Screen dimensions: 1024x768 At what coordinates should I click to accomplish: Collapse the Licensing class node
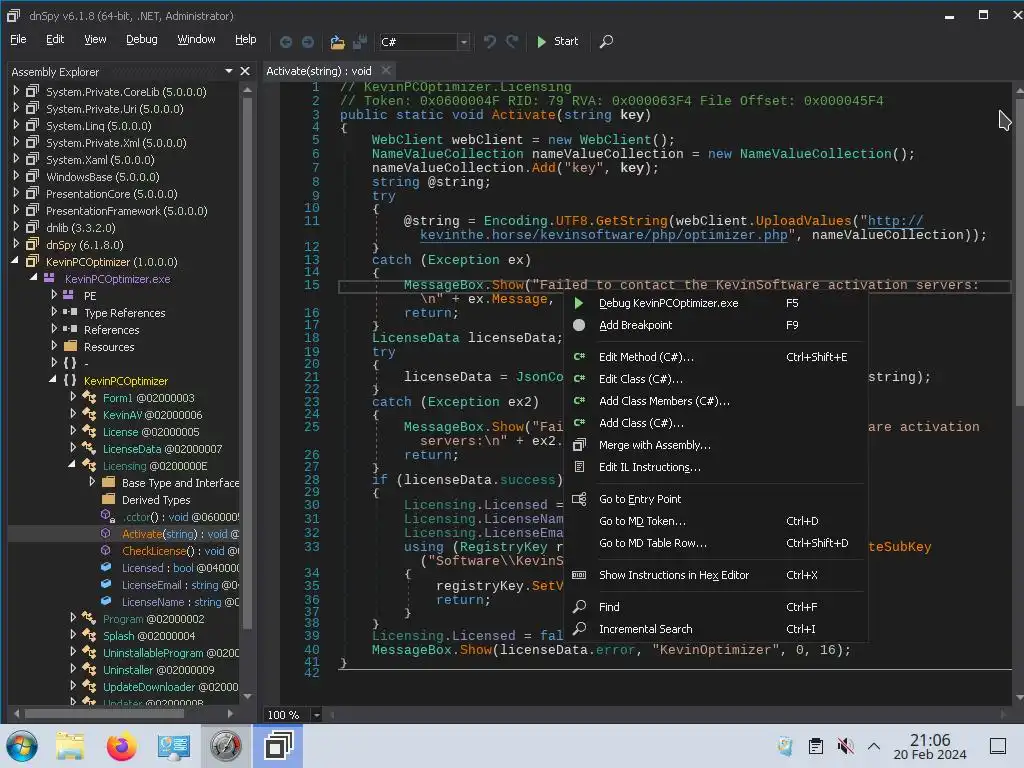tap(72, 464)
